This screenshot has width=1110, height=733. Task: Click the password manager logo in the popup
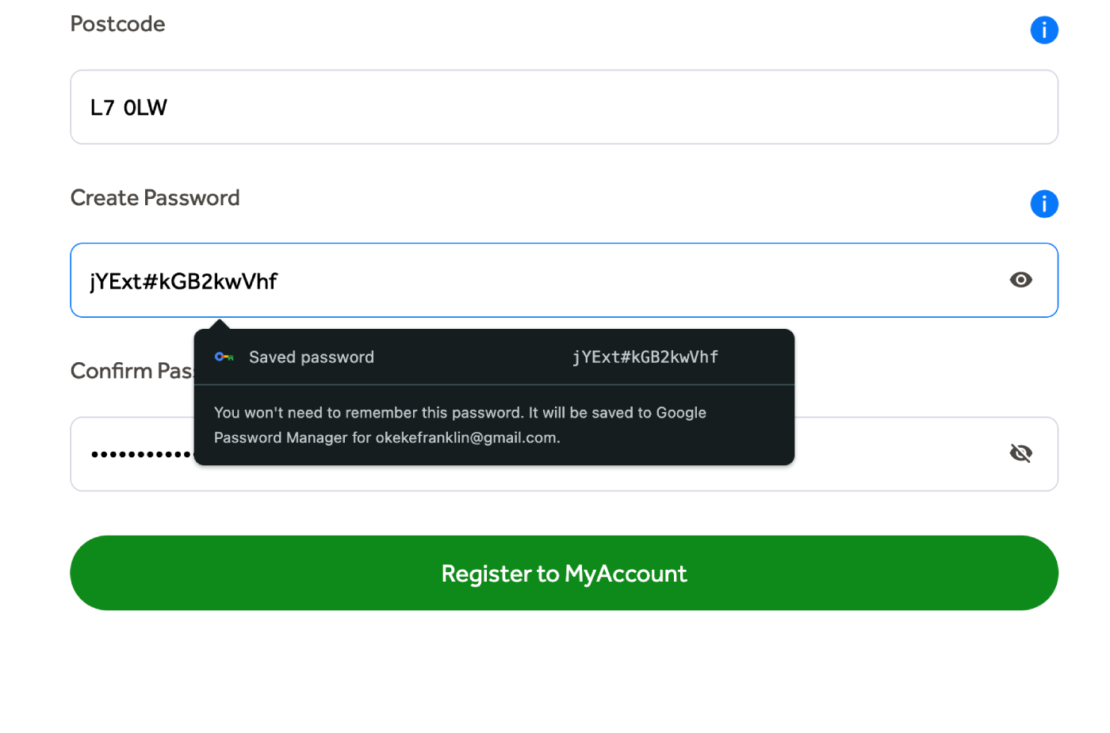pos(222,357)
